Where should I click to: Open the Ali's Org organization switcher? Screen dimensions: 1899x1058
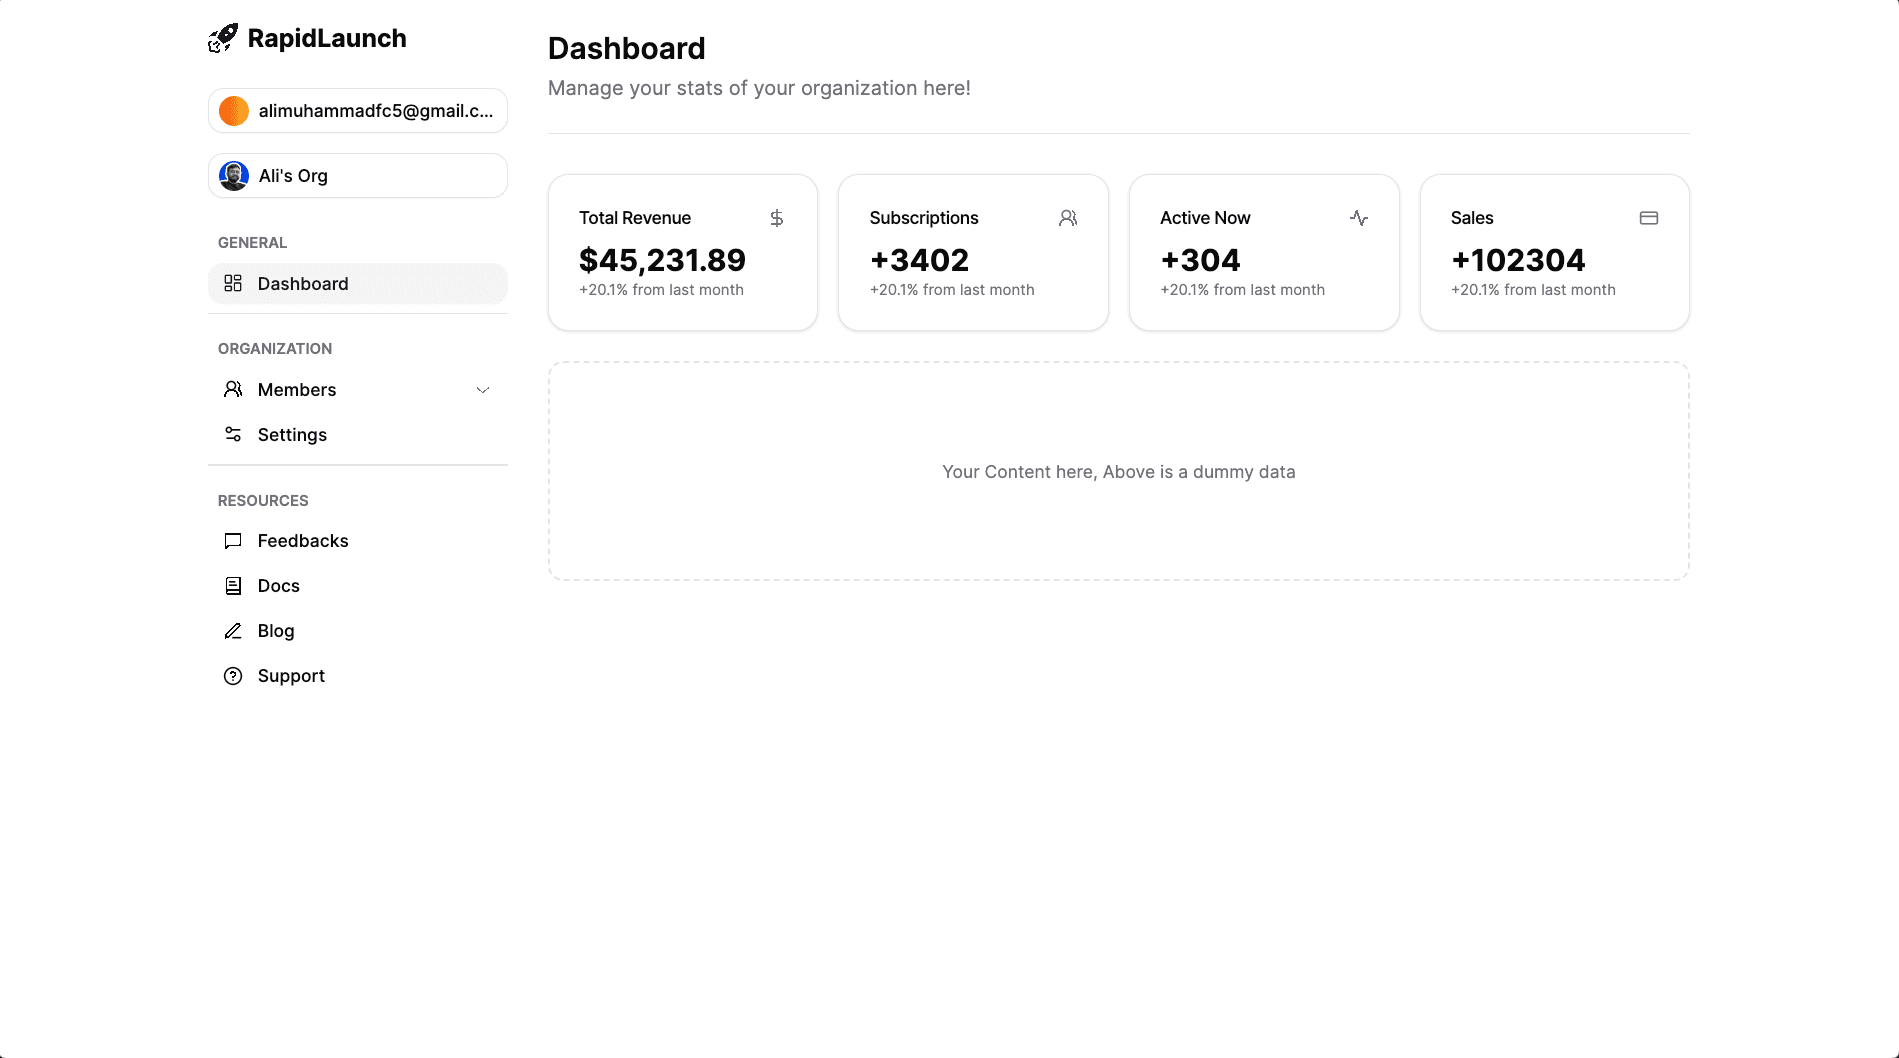click(x=357, y=175)
